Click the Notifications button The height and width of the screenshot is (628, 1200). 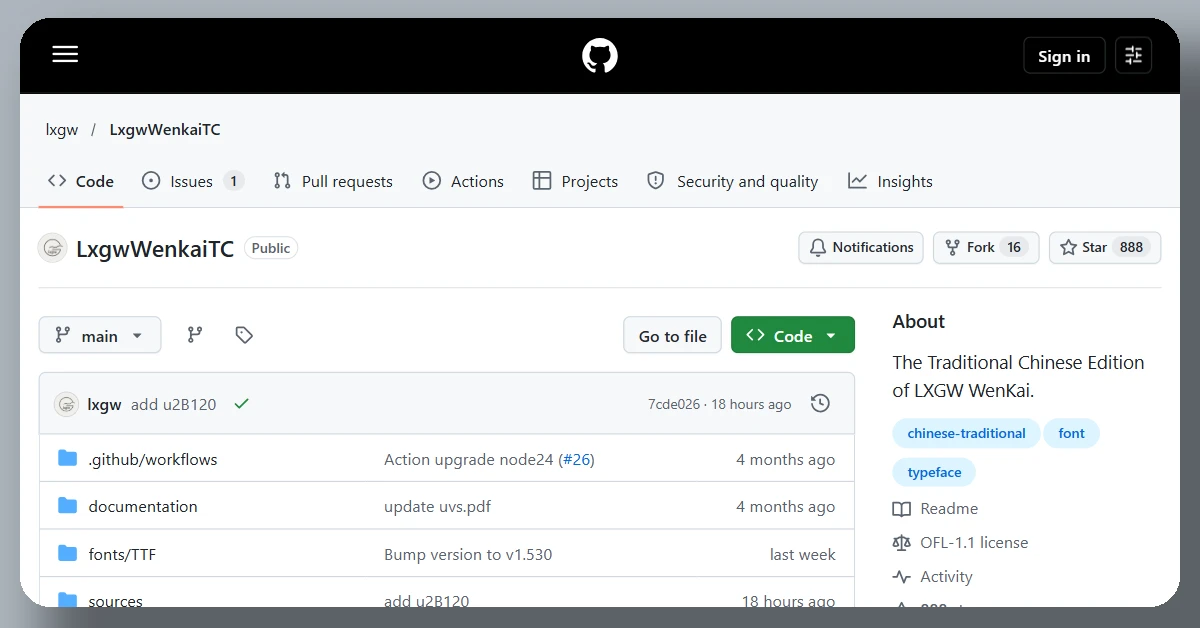[x=861, y=247]
